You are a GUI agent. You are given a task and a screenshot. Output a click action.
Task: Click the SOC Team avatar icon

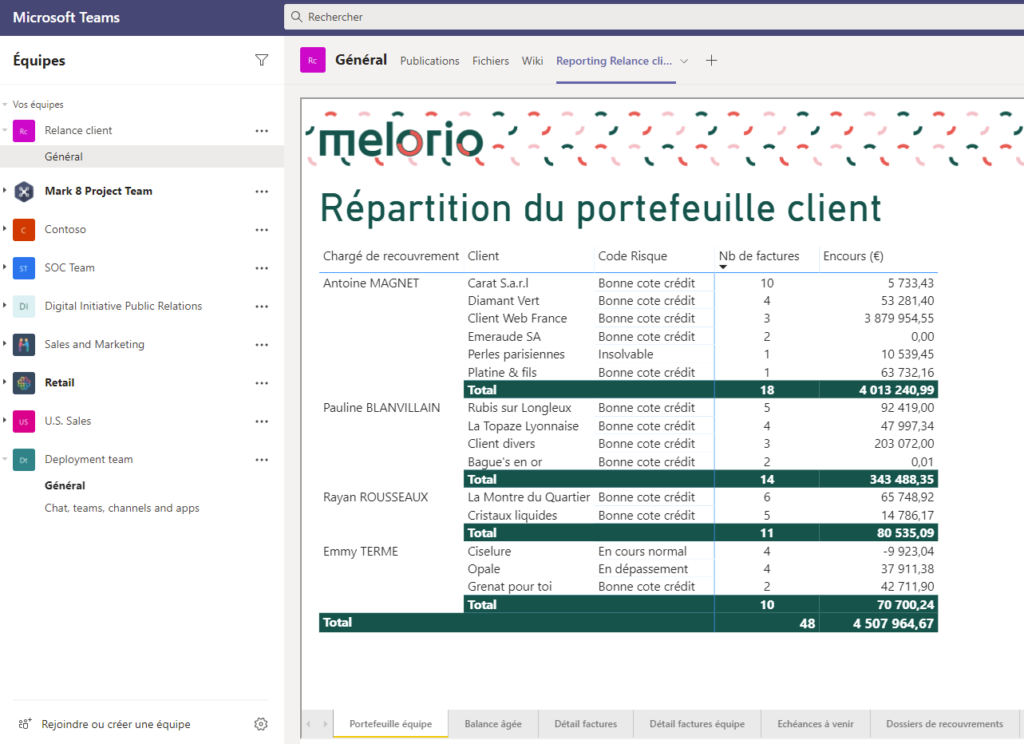point(24,268)
